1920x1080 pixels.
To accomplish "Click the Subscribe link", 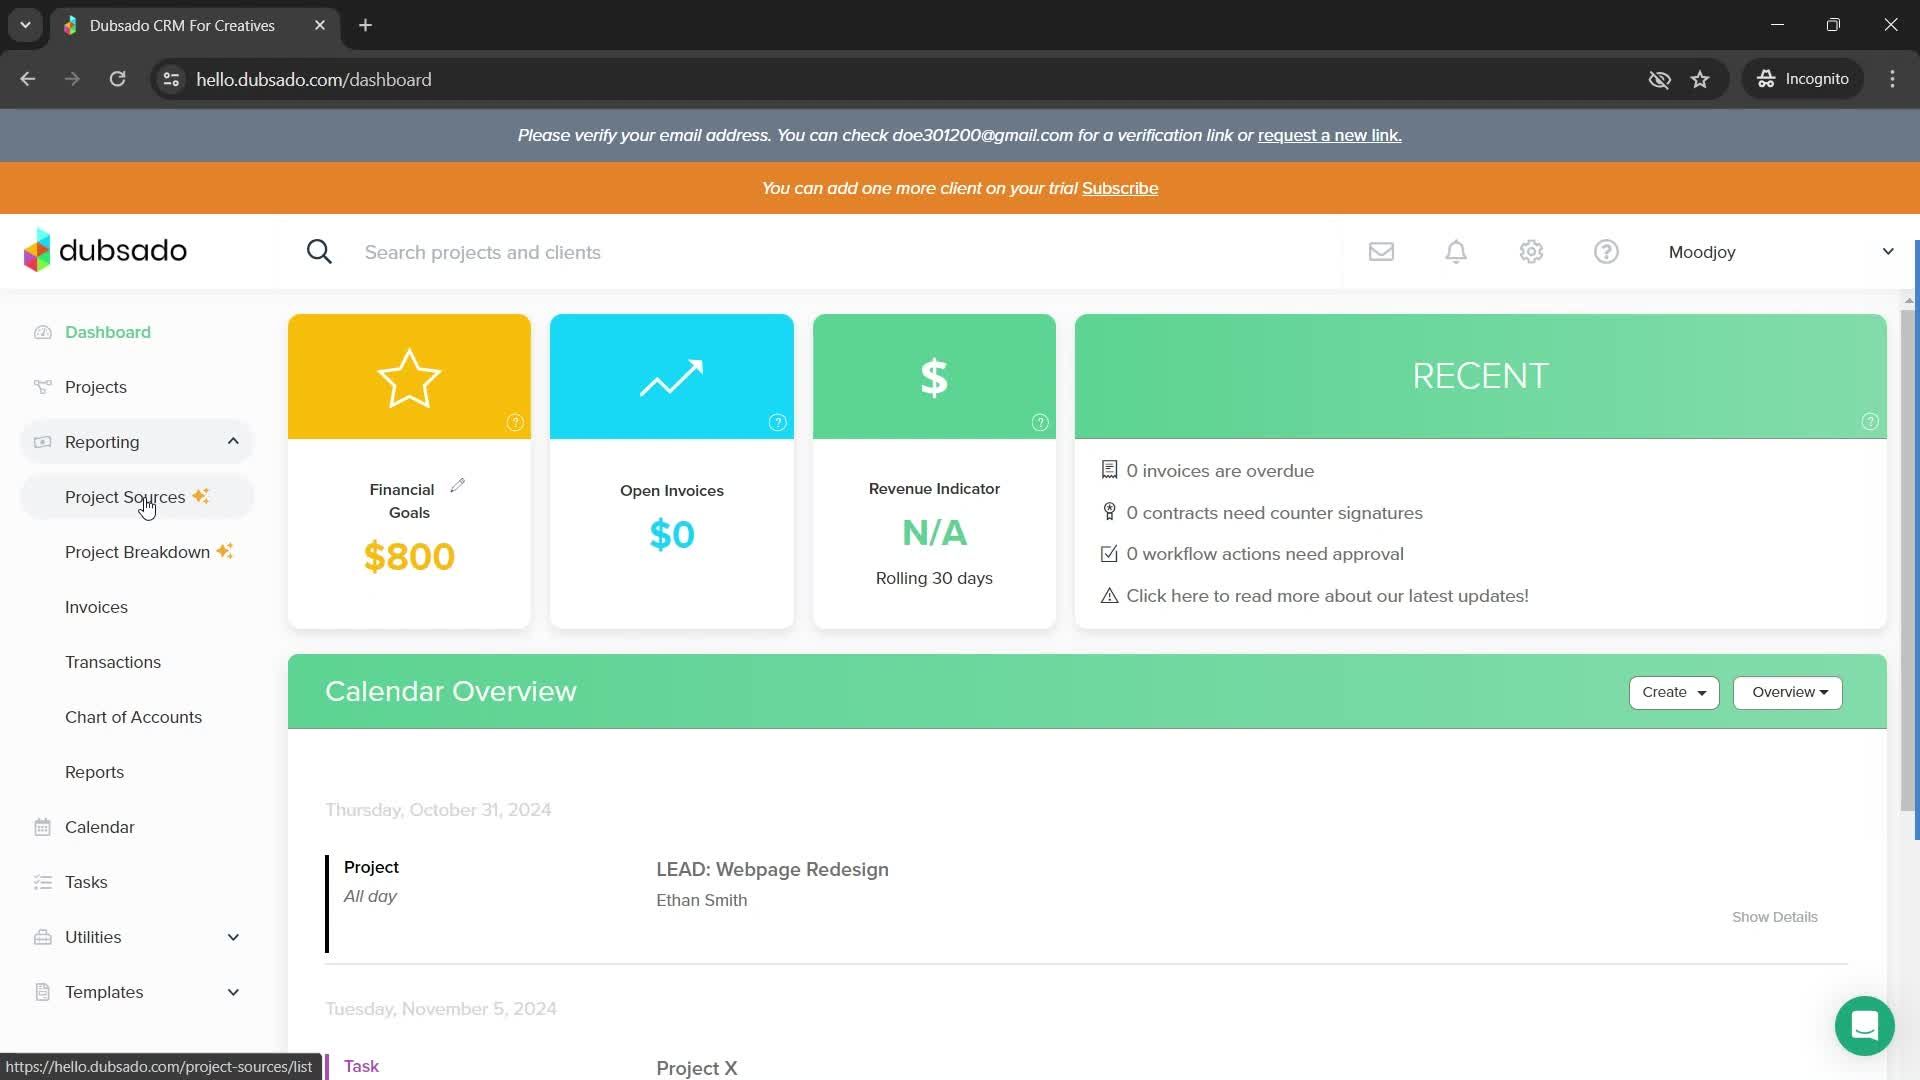I will coord(1120,188).
